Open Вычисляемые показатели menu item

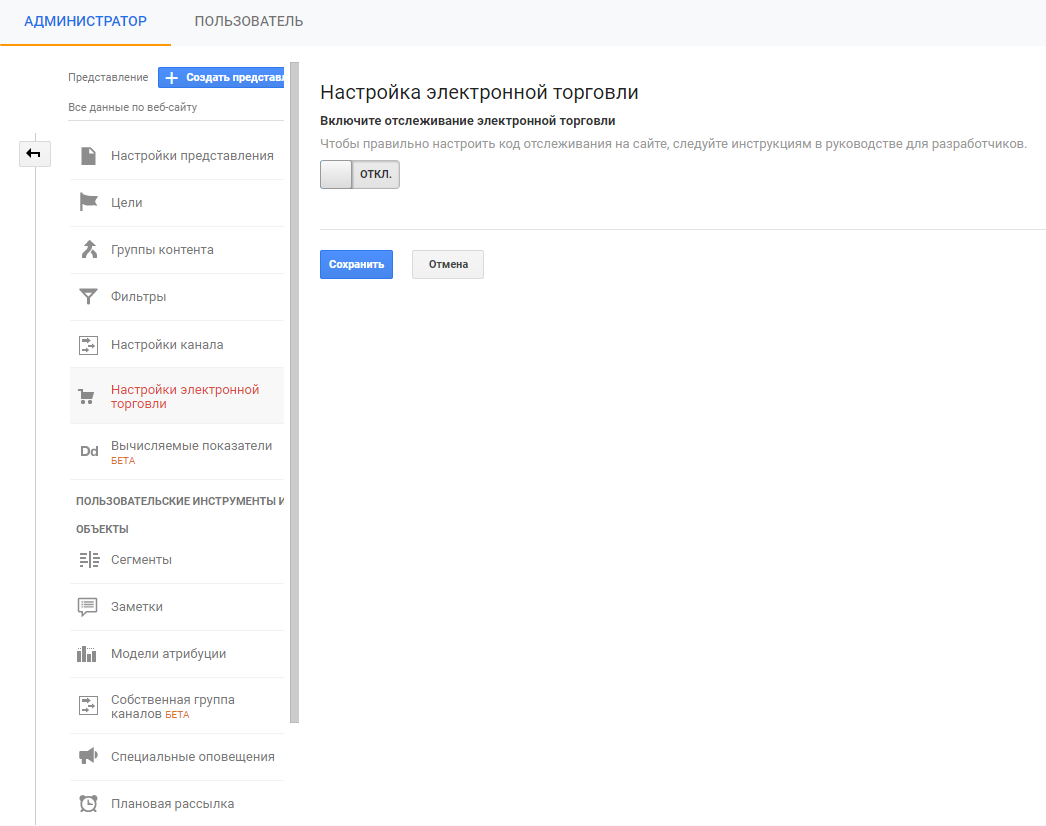coord(191,446)
